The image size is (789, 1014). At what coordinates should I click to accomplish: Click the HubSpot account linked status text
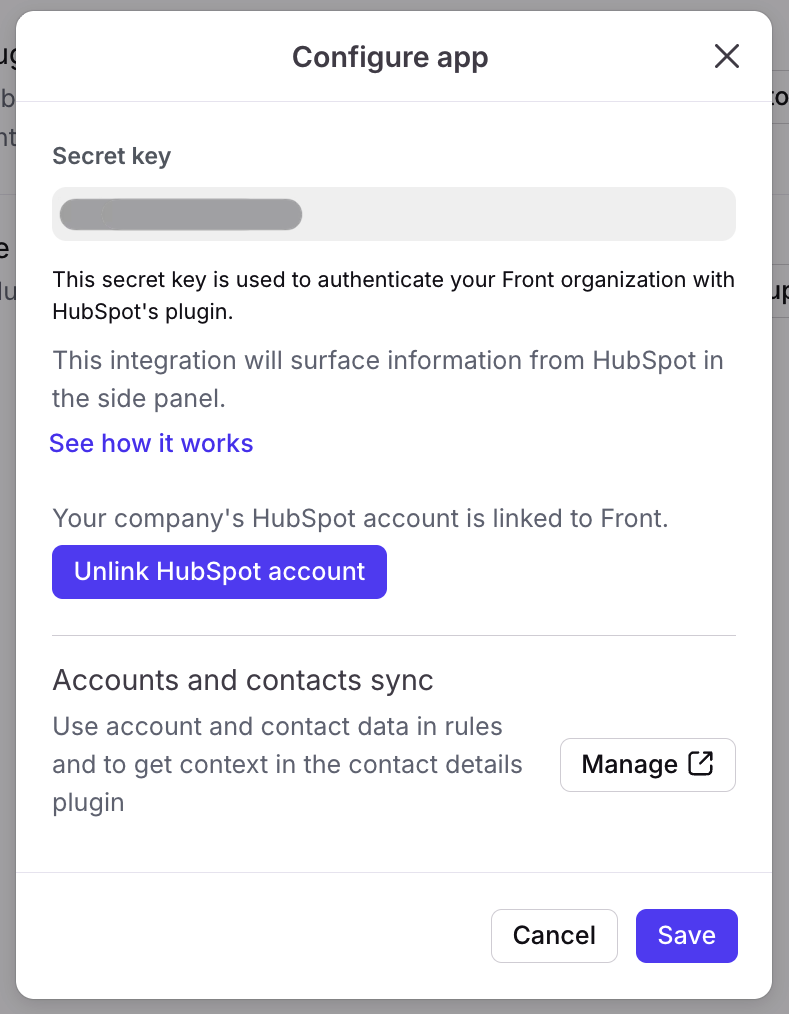coord(360,518)
